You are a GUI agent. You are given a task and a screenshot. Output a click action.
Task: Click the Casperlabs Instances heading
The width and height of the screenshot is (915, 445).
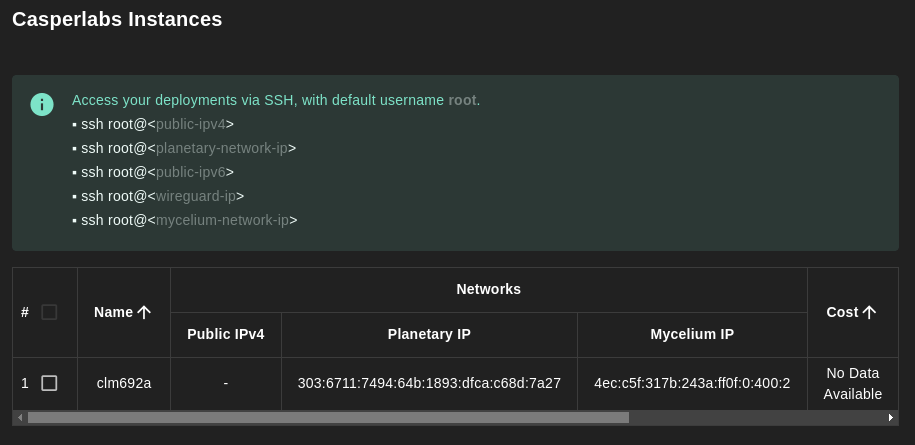pyautogui.click(x=117, y=19)
